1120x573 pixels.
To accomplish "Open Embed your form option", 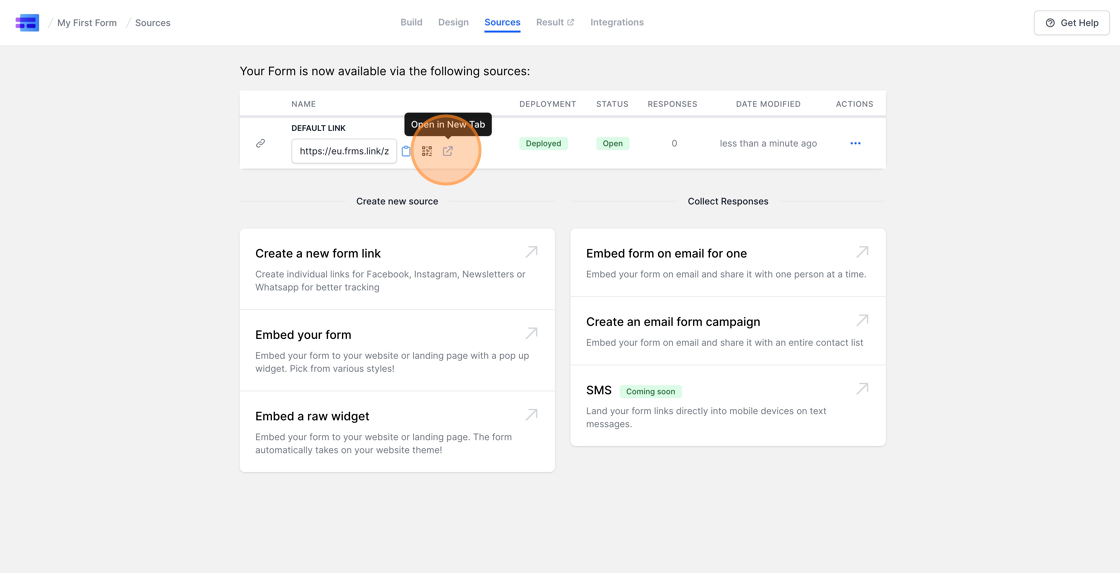I will coord(397,351).
